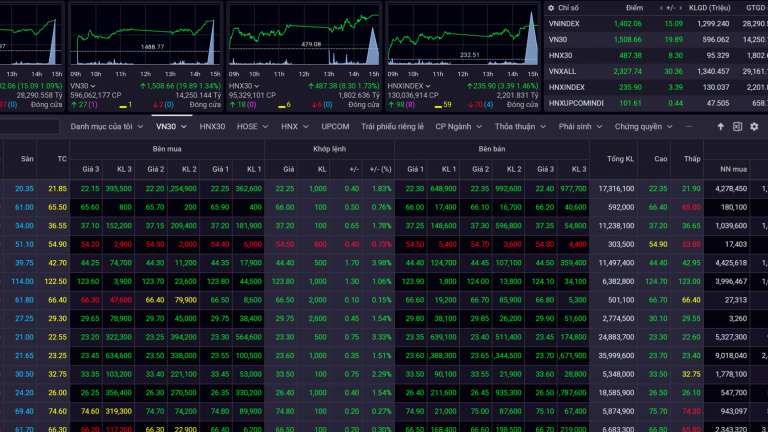Click the +/- (%) column header

(x=380, y=169)
